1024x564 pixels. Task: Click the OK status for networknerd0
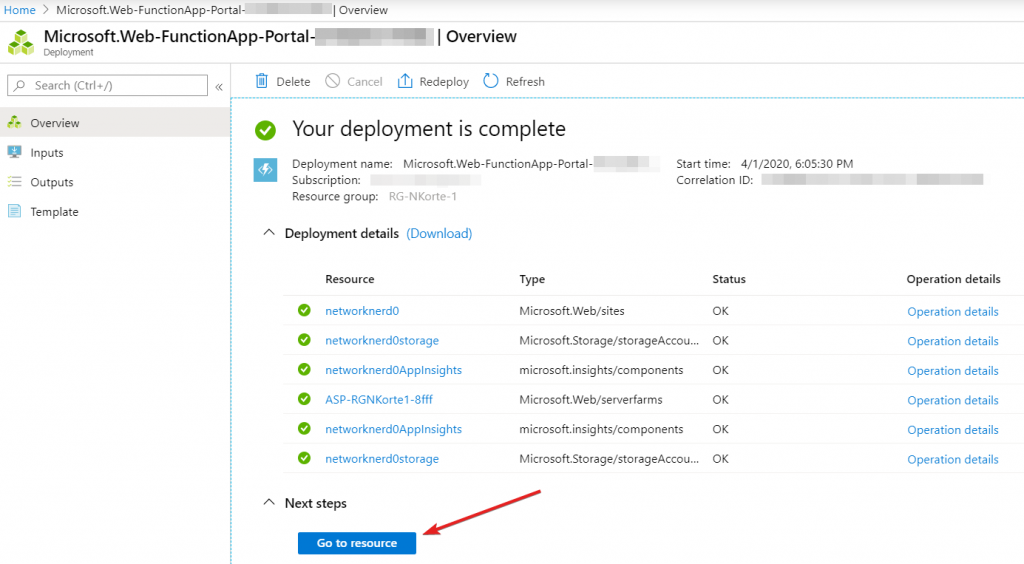pos(720,311)
